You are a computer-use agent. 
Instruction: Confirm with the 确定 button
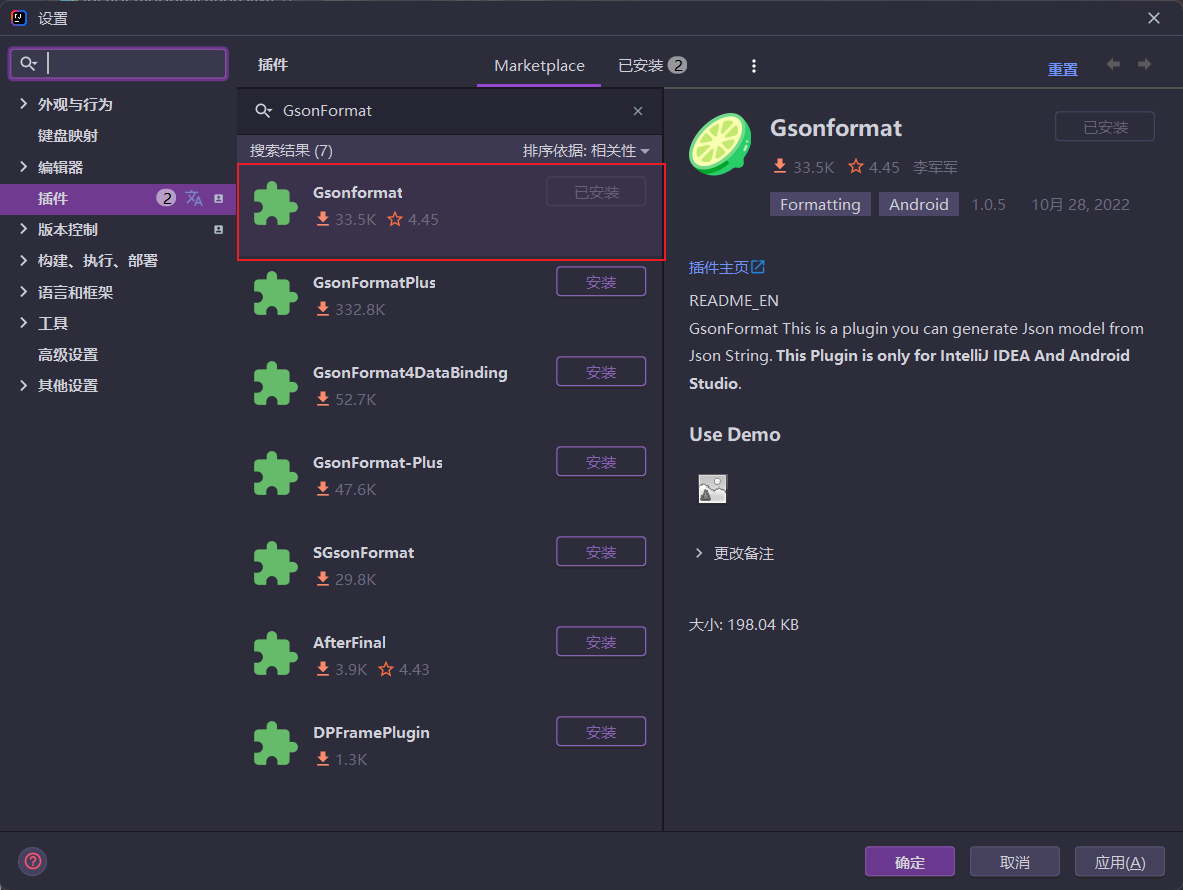click(910, 861)
